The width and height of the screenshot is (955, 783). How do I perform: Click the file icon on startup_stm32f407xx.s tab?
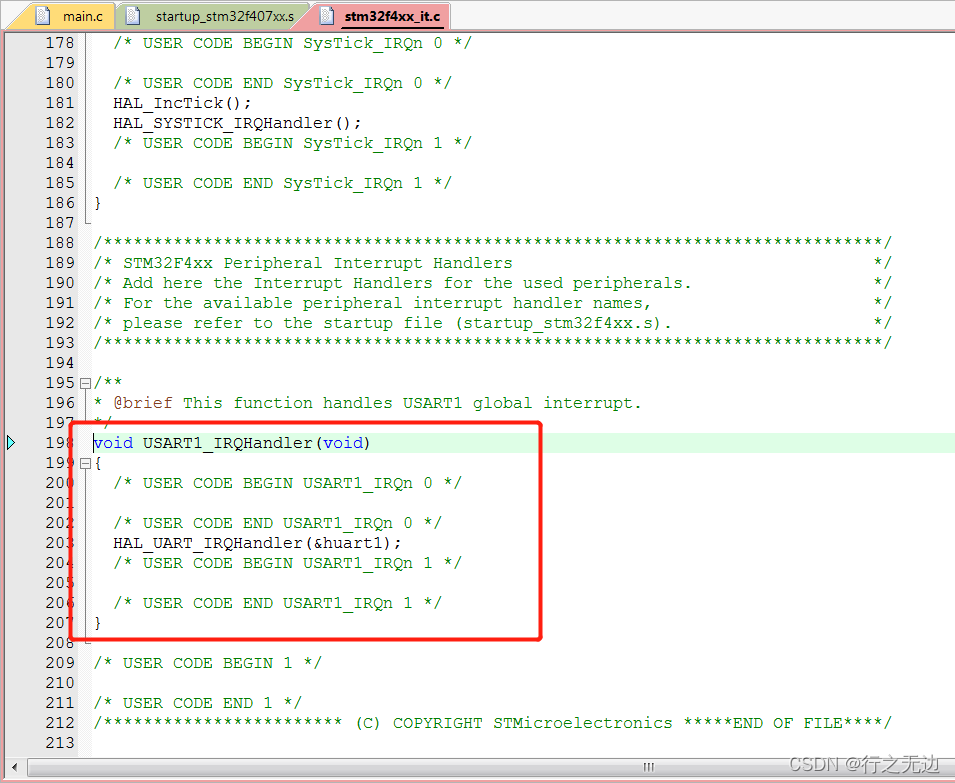[132, 16]
